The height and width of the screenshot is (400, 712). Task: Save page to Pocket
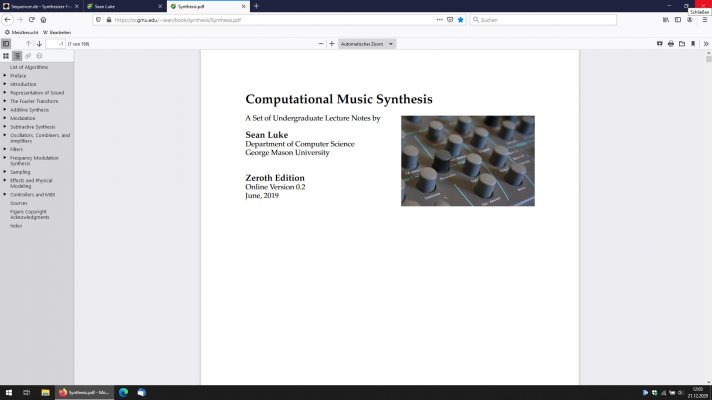[450, 20]
